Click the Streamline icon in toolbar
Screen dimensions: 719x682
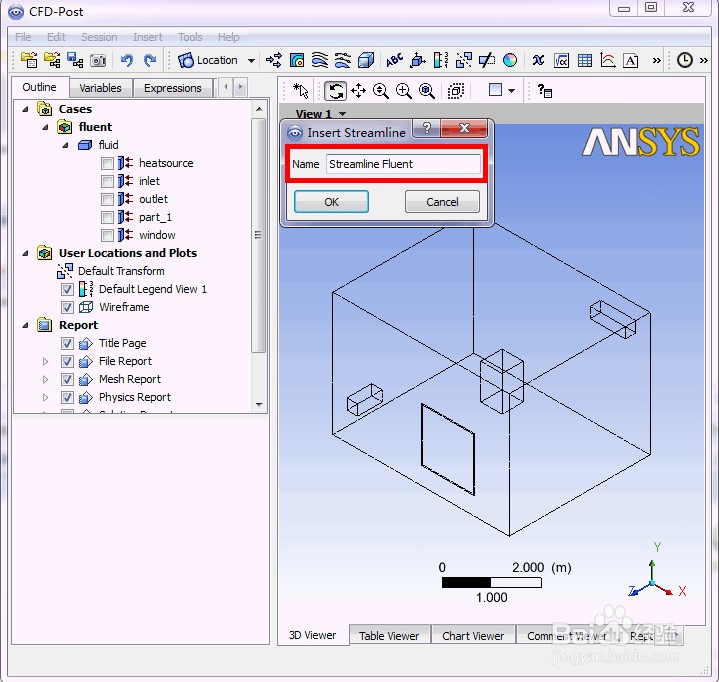(320, 60)
